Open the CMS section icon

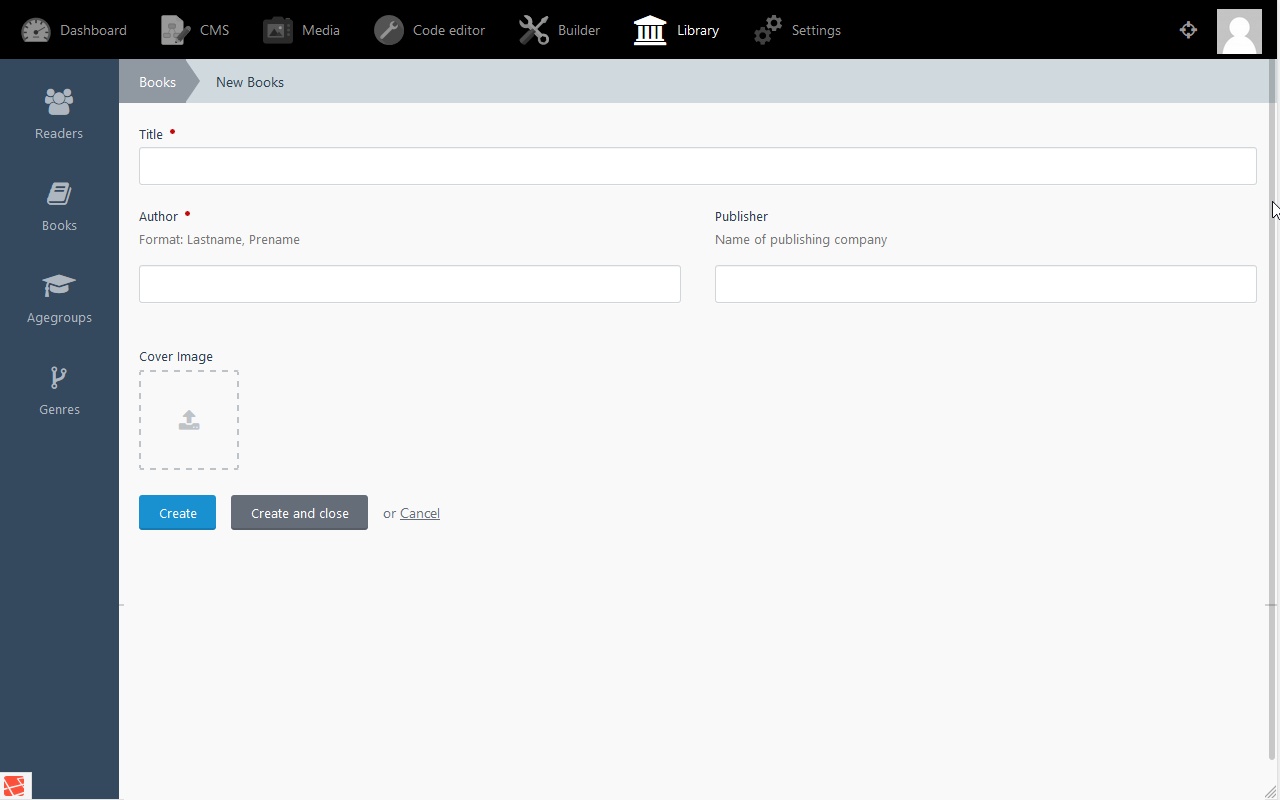[x=176, y=30]
